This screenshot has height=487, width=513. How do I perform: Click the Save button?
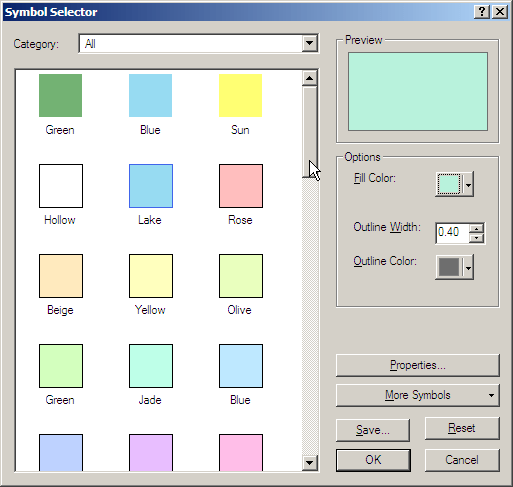(373, 430)
